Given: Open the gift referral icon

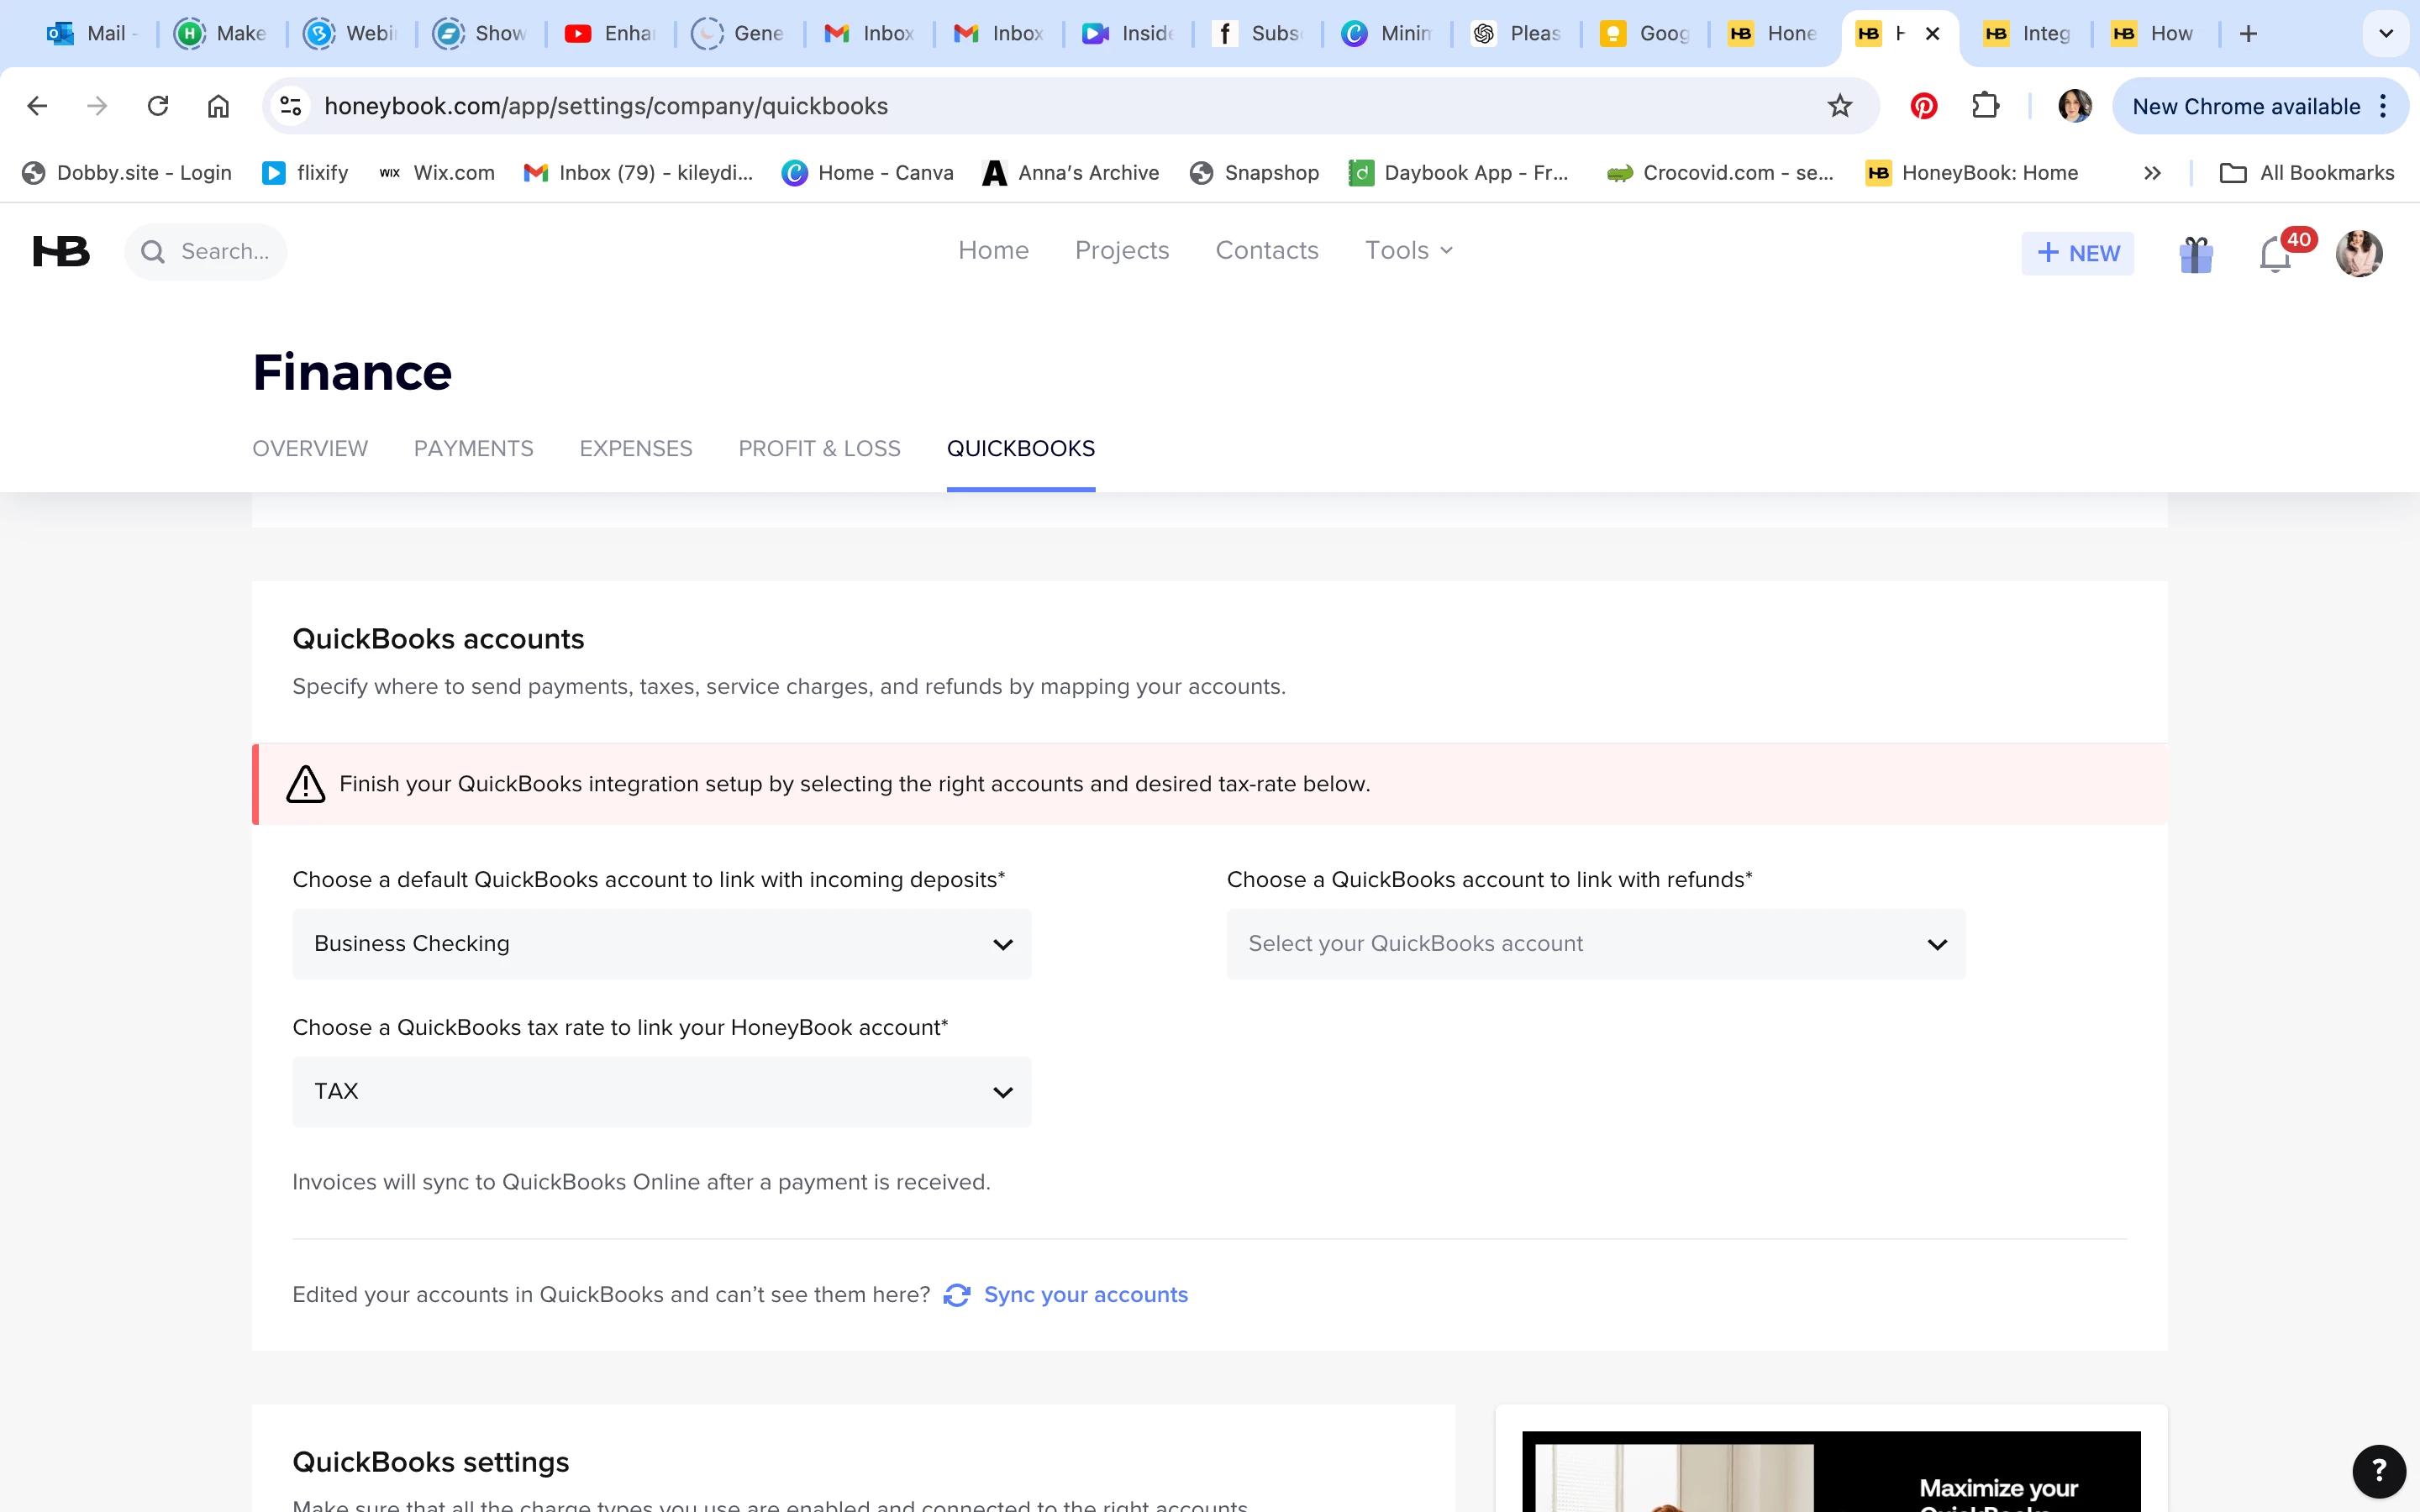Looking at the screenshot, I should (2195, 254).
